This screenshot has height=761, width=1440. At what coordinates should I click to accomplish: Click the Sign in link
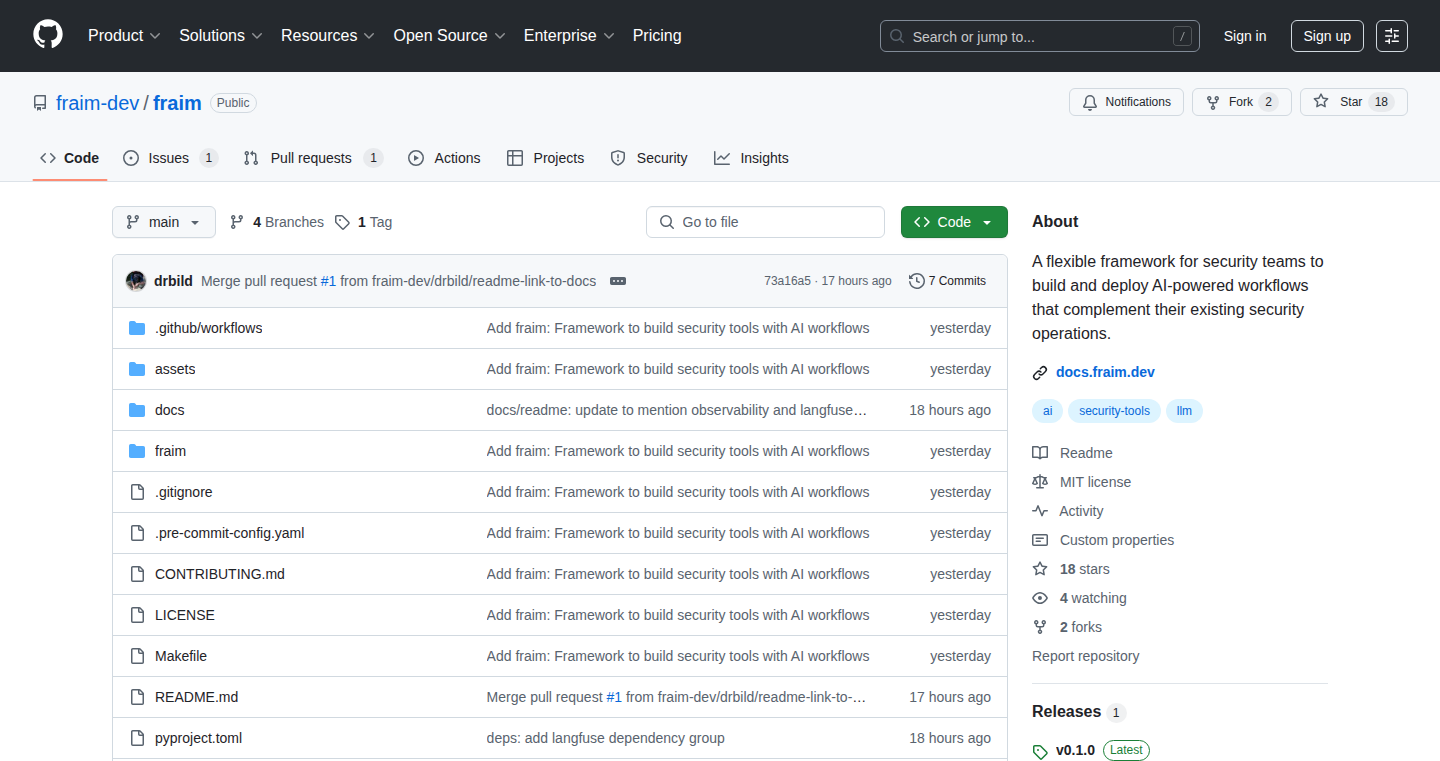pos(1245,36)
